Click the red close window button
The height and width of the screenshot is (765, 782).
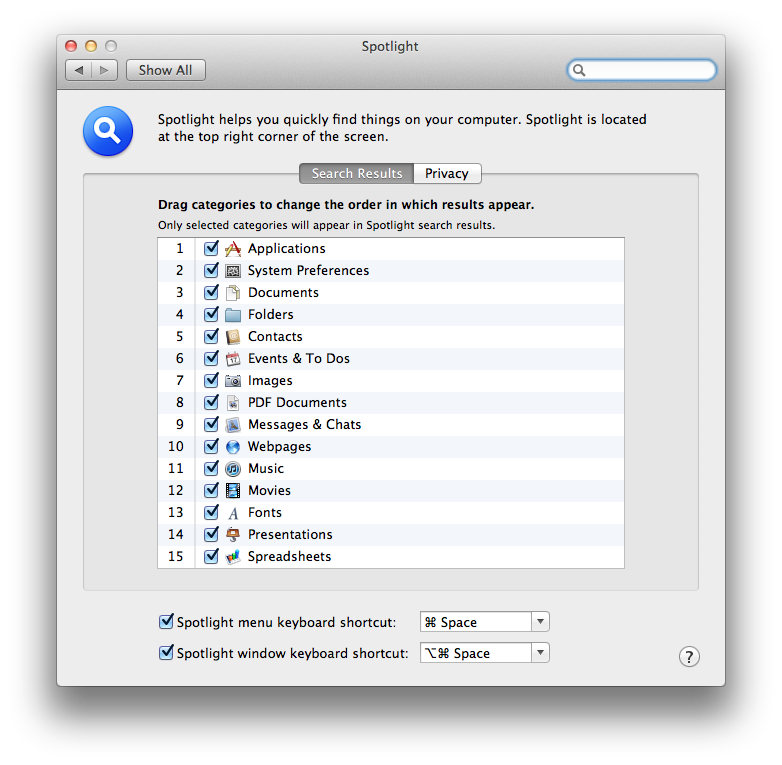click(71, 46)
